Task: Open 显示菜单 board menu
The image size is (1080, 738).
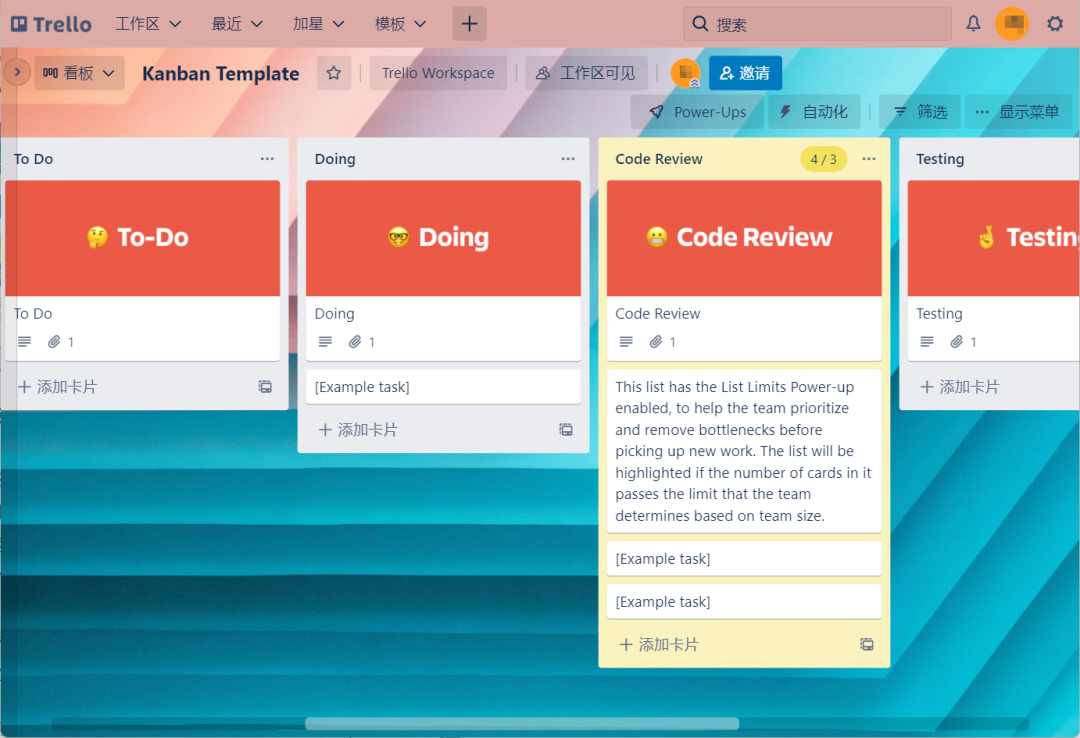Action: point(1017,112)
